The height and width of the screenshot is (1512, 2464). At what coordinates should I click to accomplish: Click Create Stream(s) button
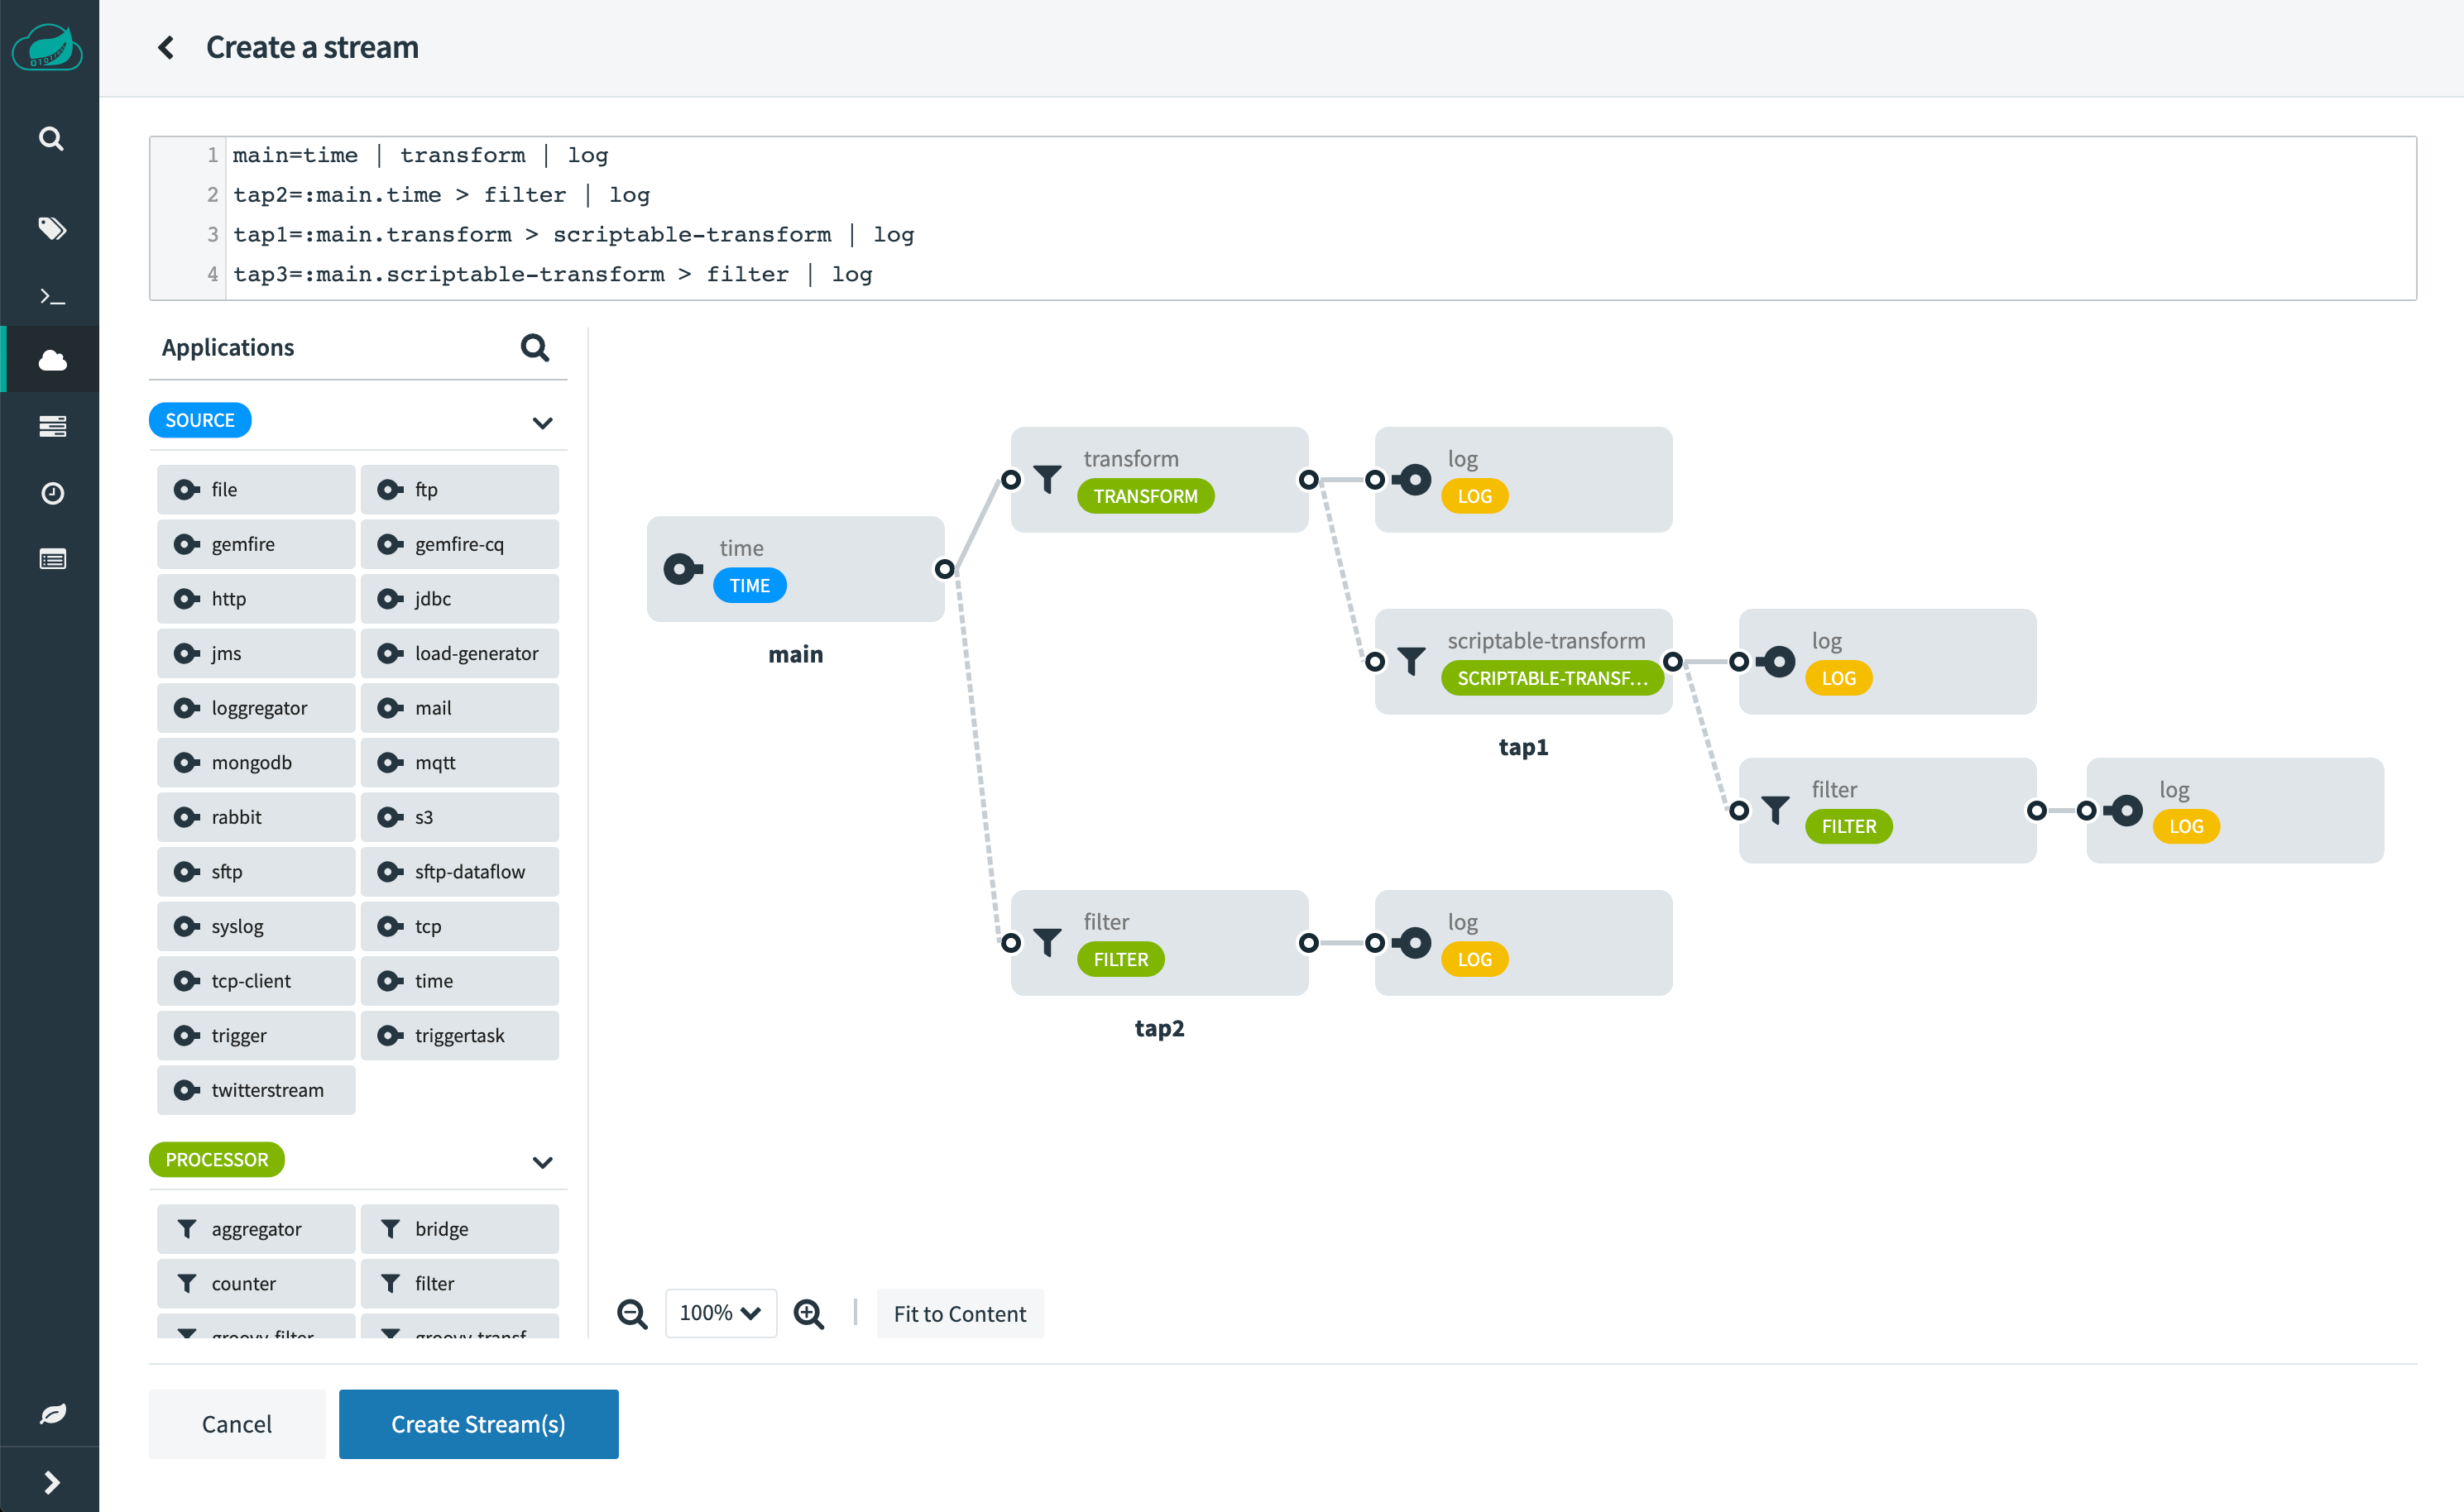coord(479,1424)
